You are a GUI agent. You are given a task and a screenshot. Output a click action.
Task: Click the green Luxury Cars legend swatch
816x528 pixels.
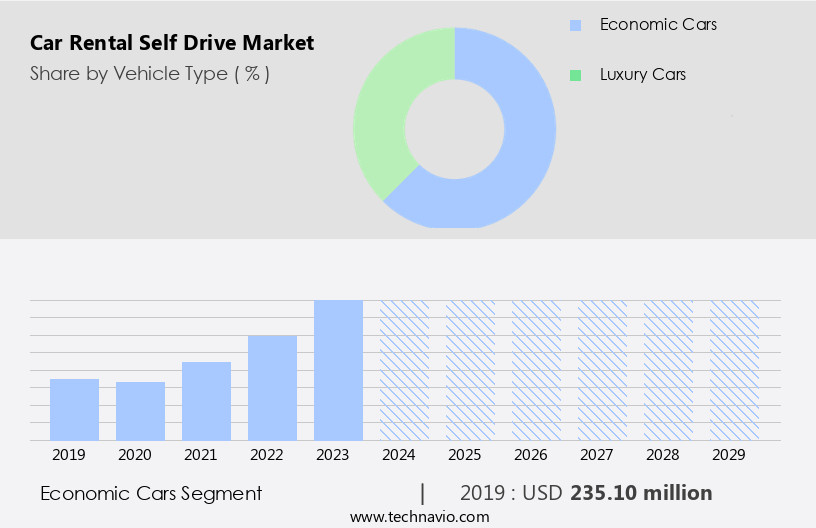[x=574, y=75]
